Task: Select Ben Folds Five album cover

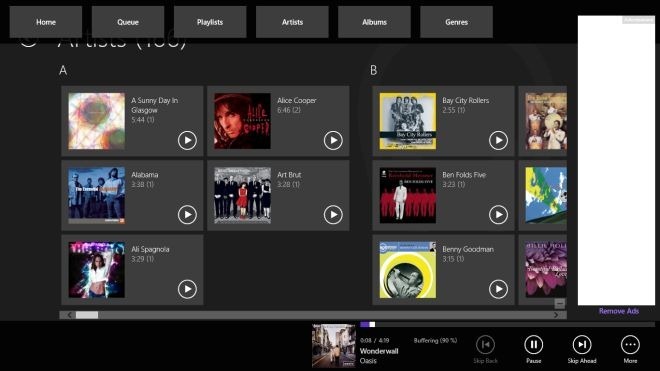Action: [408, 195]
